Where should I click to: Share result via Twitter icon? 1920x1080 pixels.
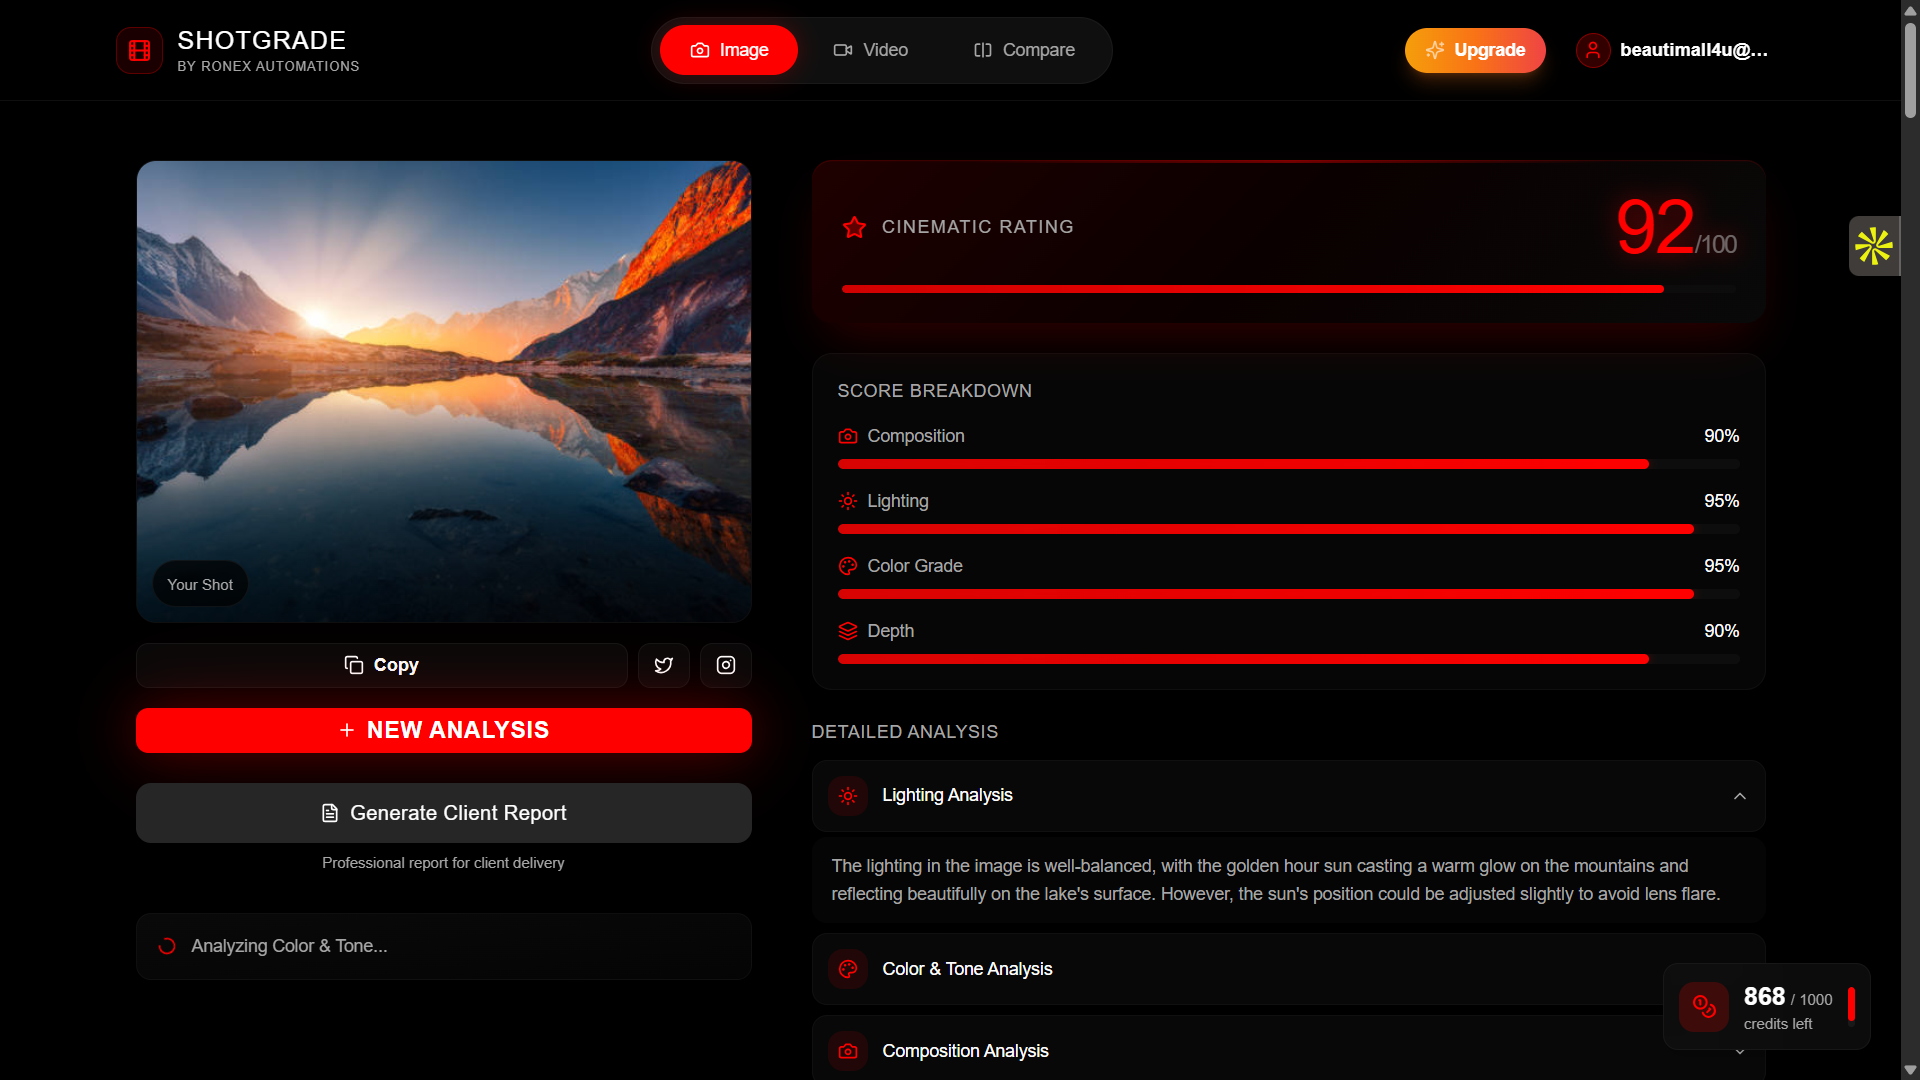coord(663,665)
